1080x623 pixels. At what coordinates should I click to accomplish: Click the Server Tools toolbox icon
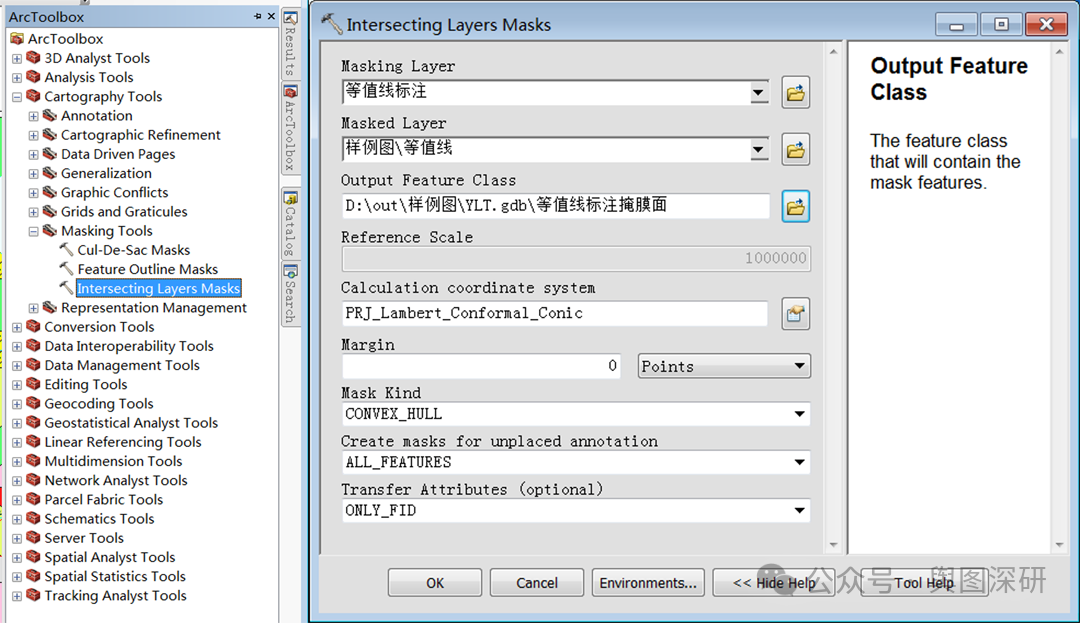coord(33,538)
